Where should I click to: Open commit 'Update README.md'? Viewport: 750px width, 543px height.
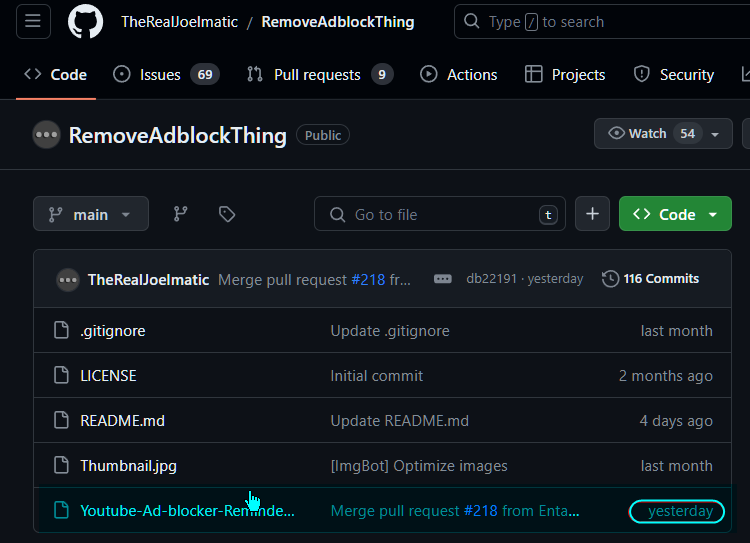pyautogui.click(x=399, y=421)
